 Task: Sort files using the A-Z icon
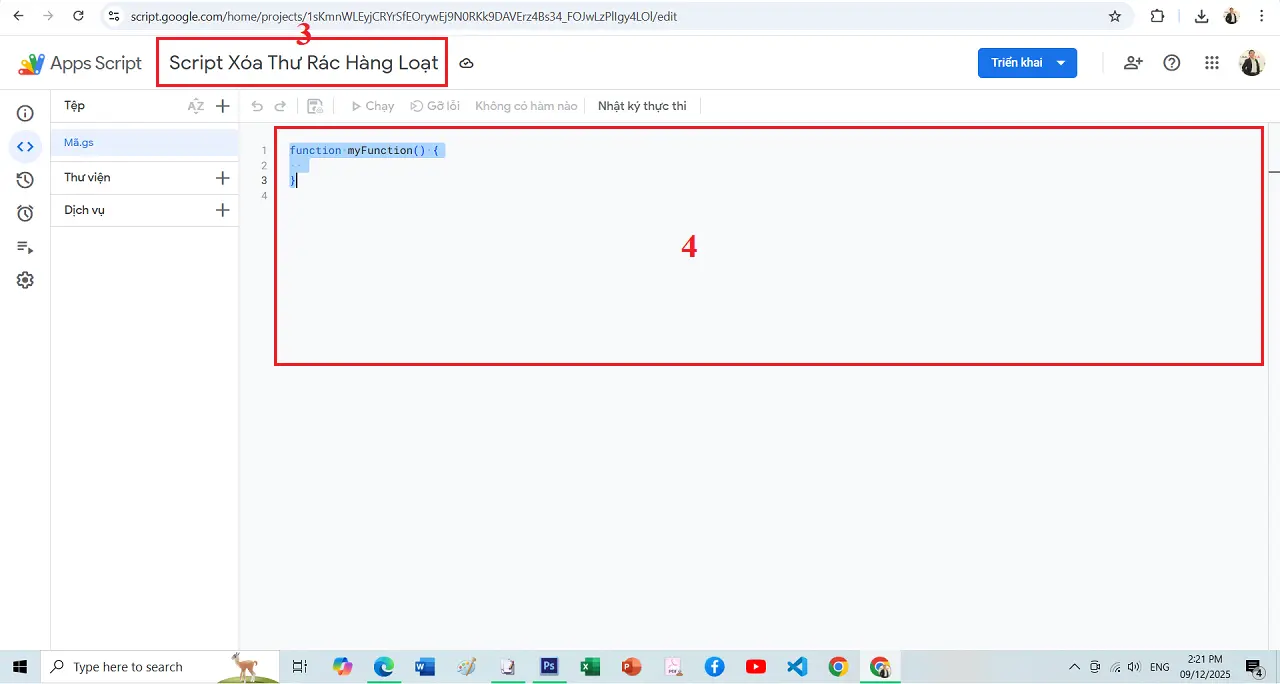pyautogui.click(x=196, y=105)
